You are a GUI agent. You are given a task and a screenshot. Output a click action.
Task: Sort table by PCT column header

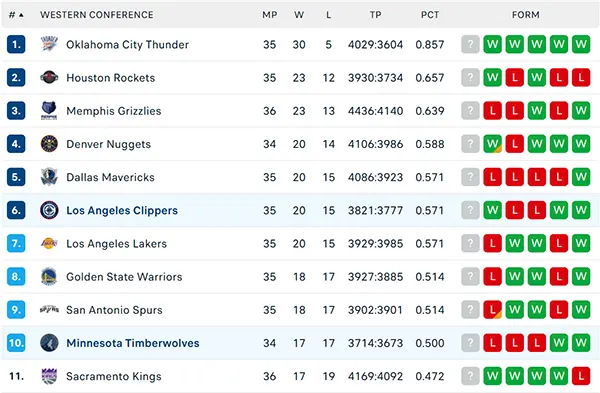pos(430,15)
